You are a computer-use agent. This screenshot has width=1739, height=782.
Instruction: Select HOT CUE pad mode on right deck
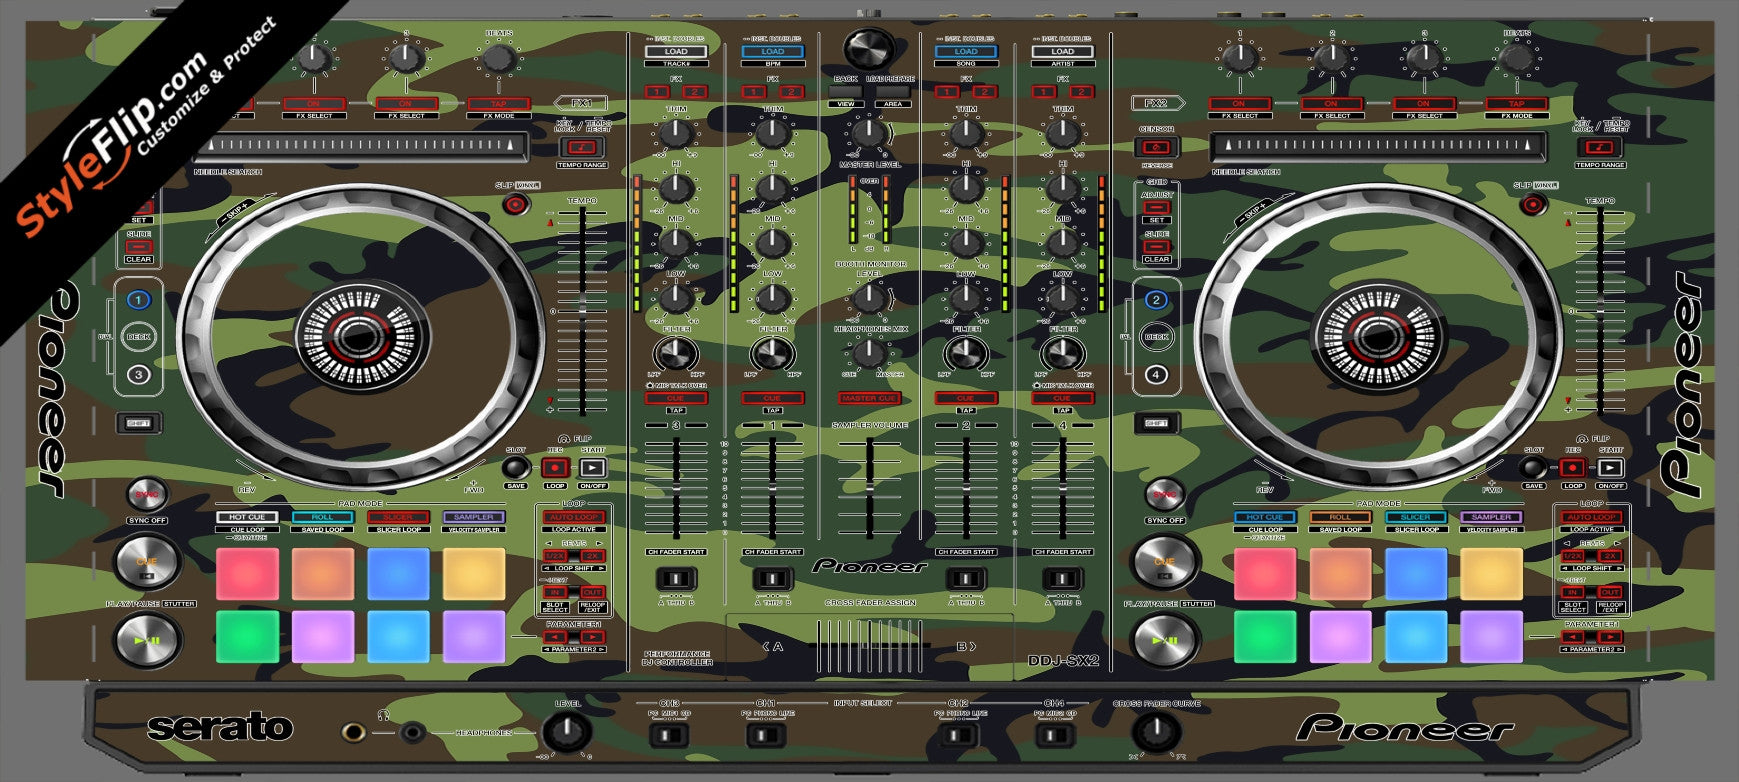coord(1265,517)
